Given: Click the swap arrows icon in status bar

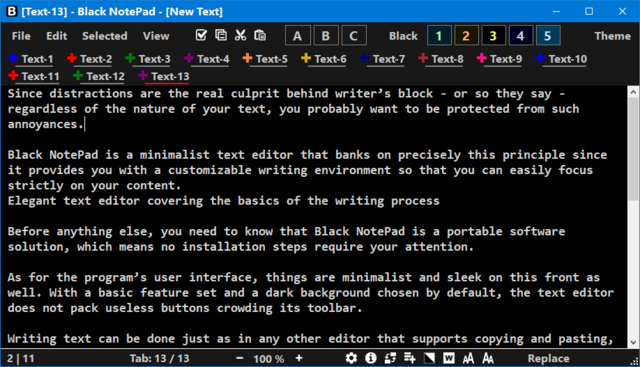Looking at the screenshot, I should click(390, 358).
